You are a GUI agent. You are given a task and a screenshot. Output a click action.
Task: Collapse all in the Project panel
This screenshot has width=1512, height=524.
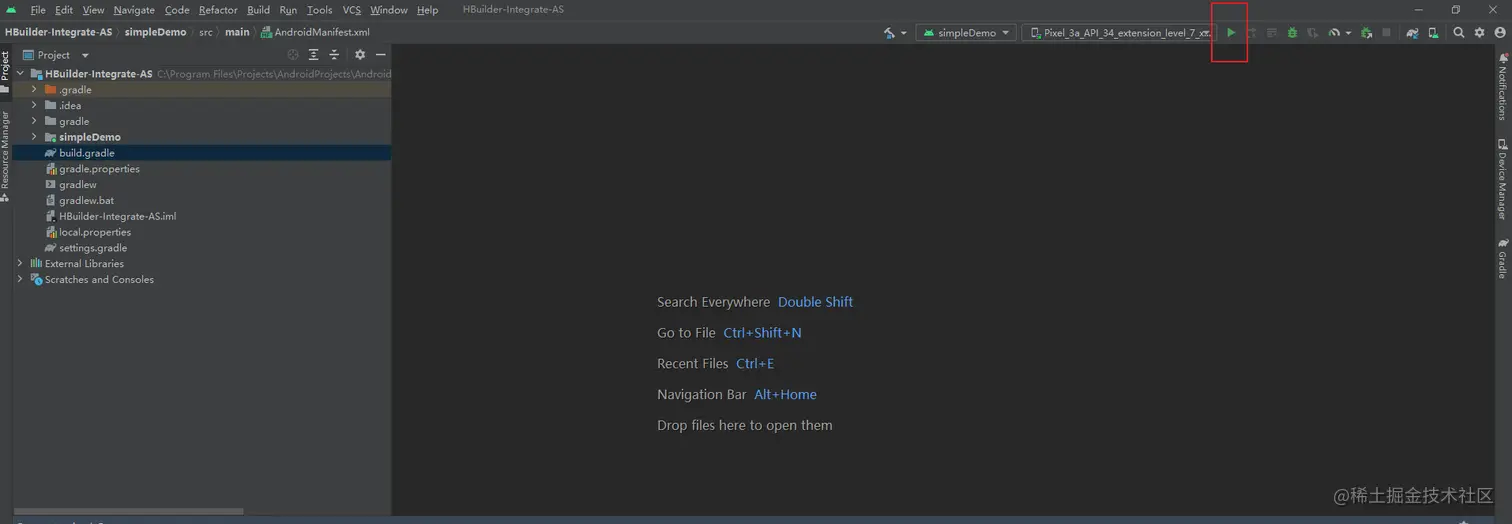(334, 55)
